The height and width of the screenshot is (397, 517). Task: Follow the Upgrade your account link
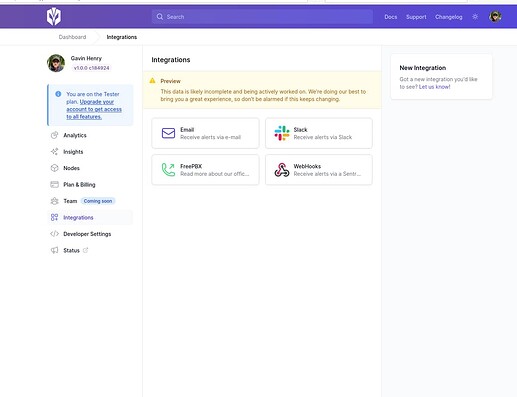(x=94, y=109)
